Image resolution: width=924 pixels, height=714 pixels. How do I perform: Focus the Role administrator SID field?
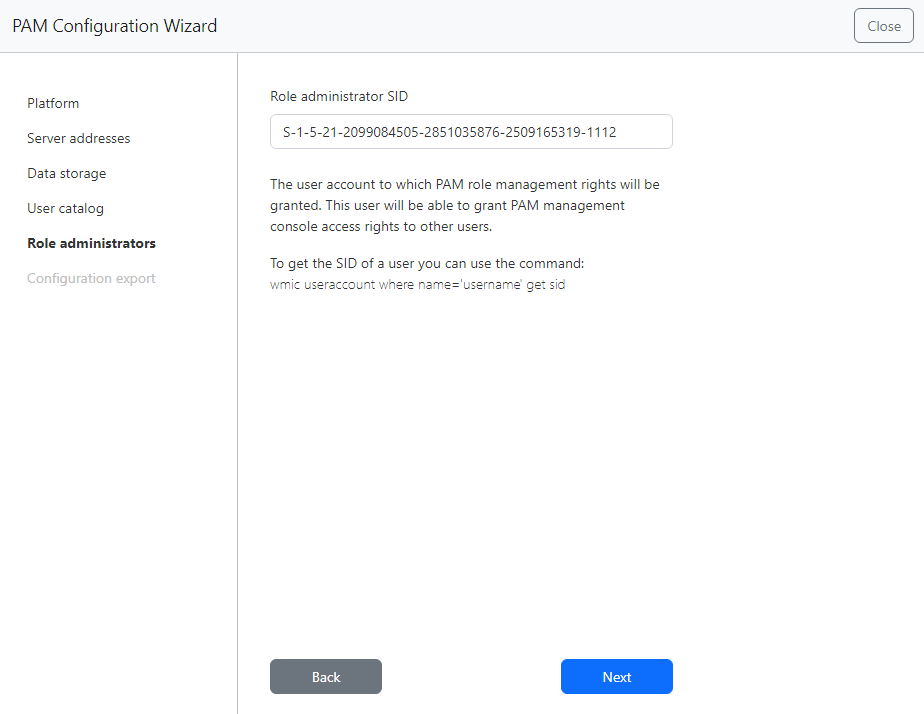tap(470, 132)
